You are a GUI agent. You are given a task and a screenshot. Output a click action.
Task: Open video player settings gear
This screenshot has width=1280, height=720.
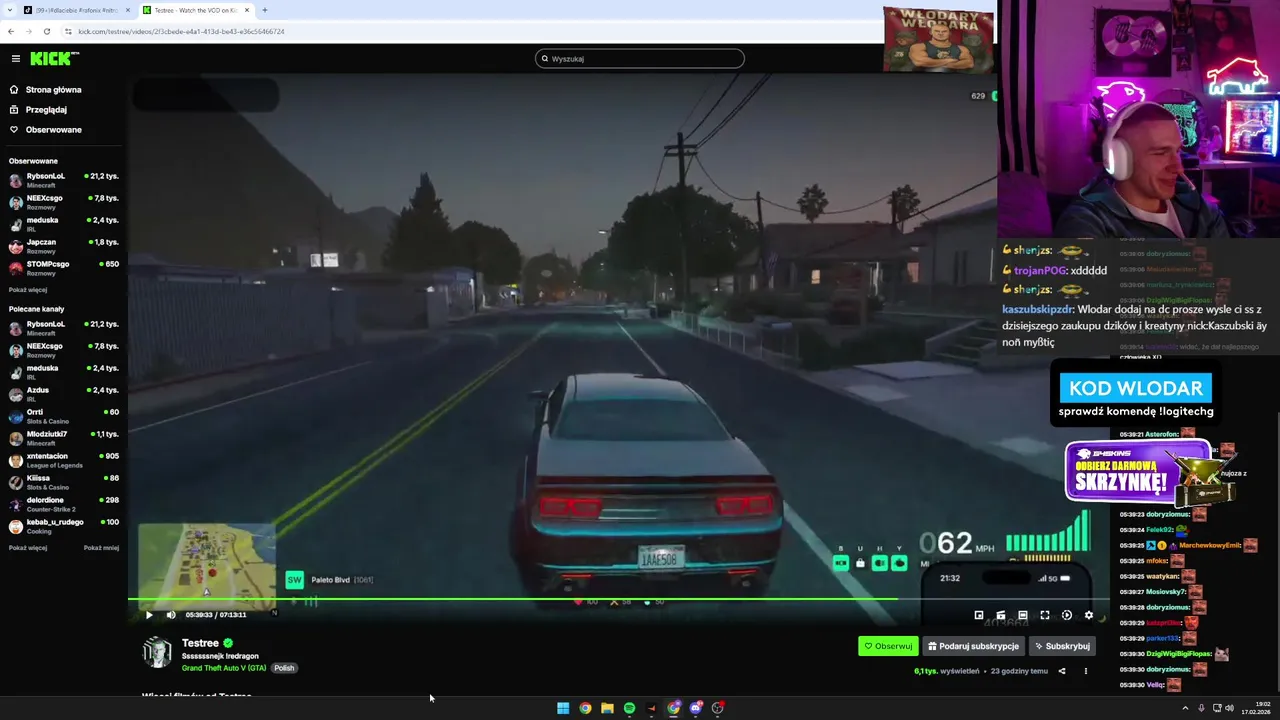(1089, 615)
